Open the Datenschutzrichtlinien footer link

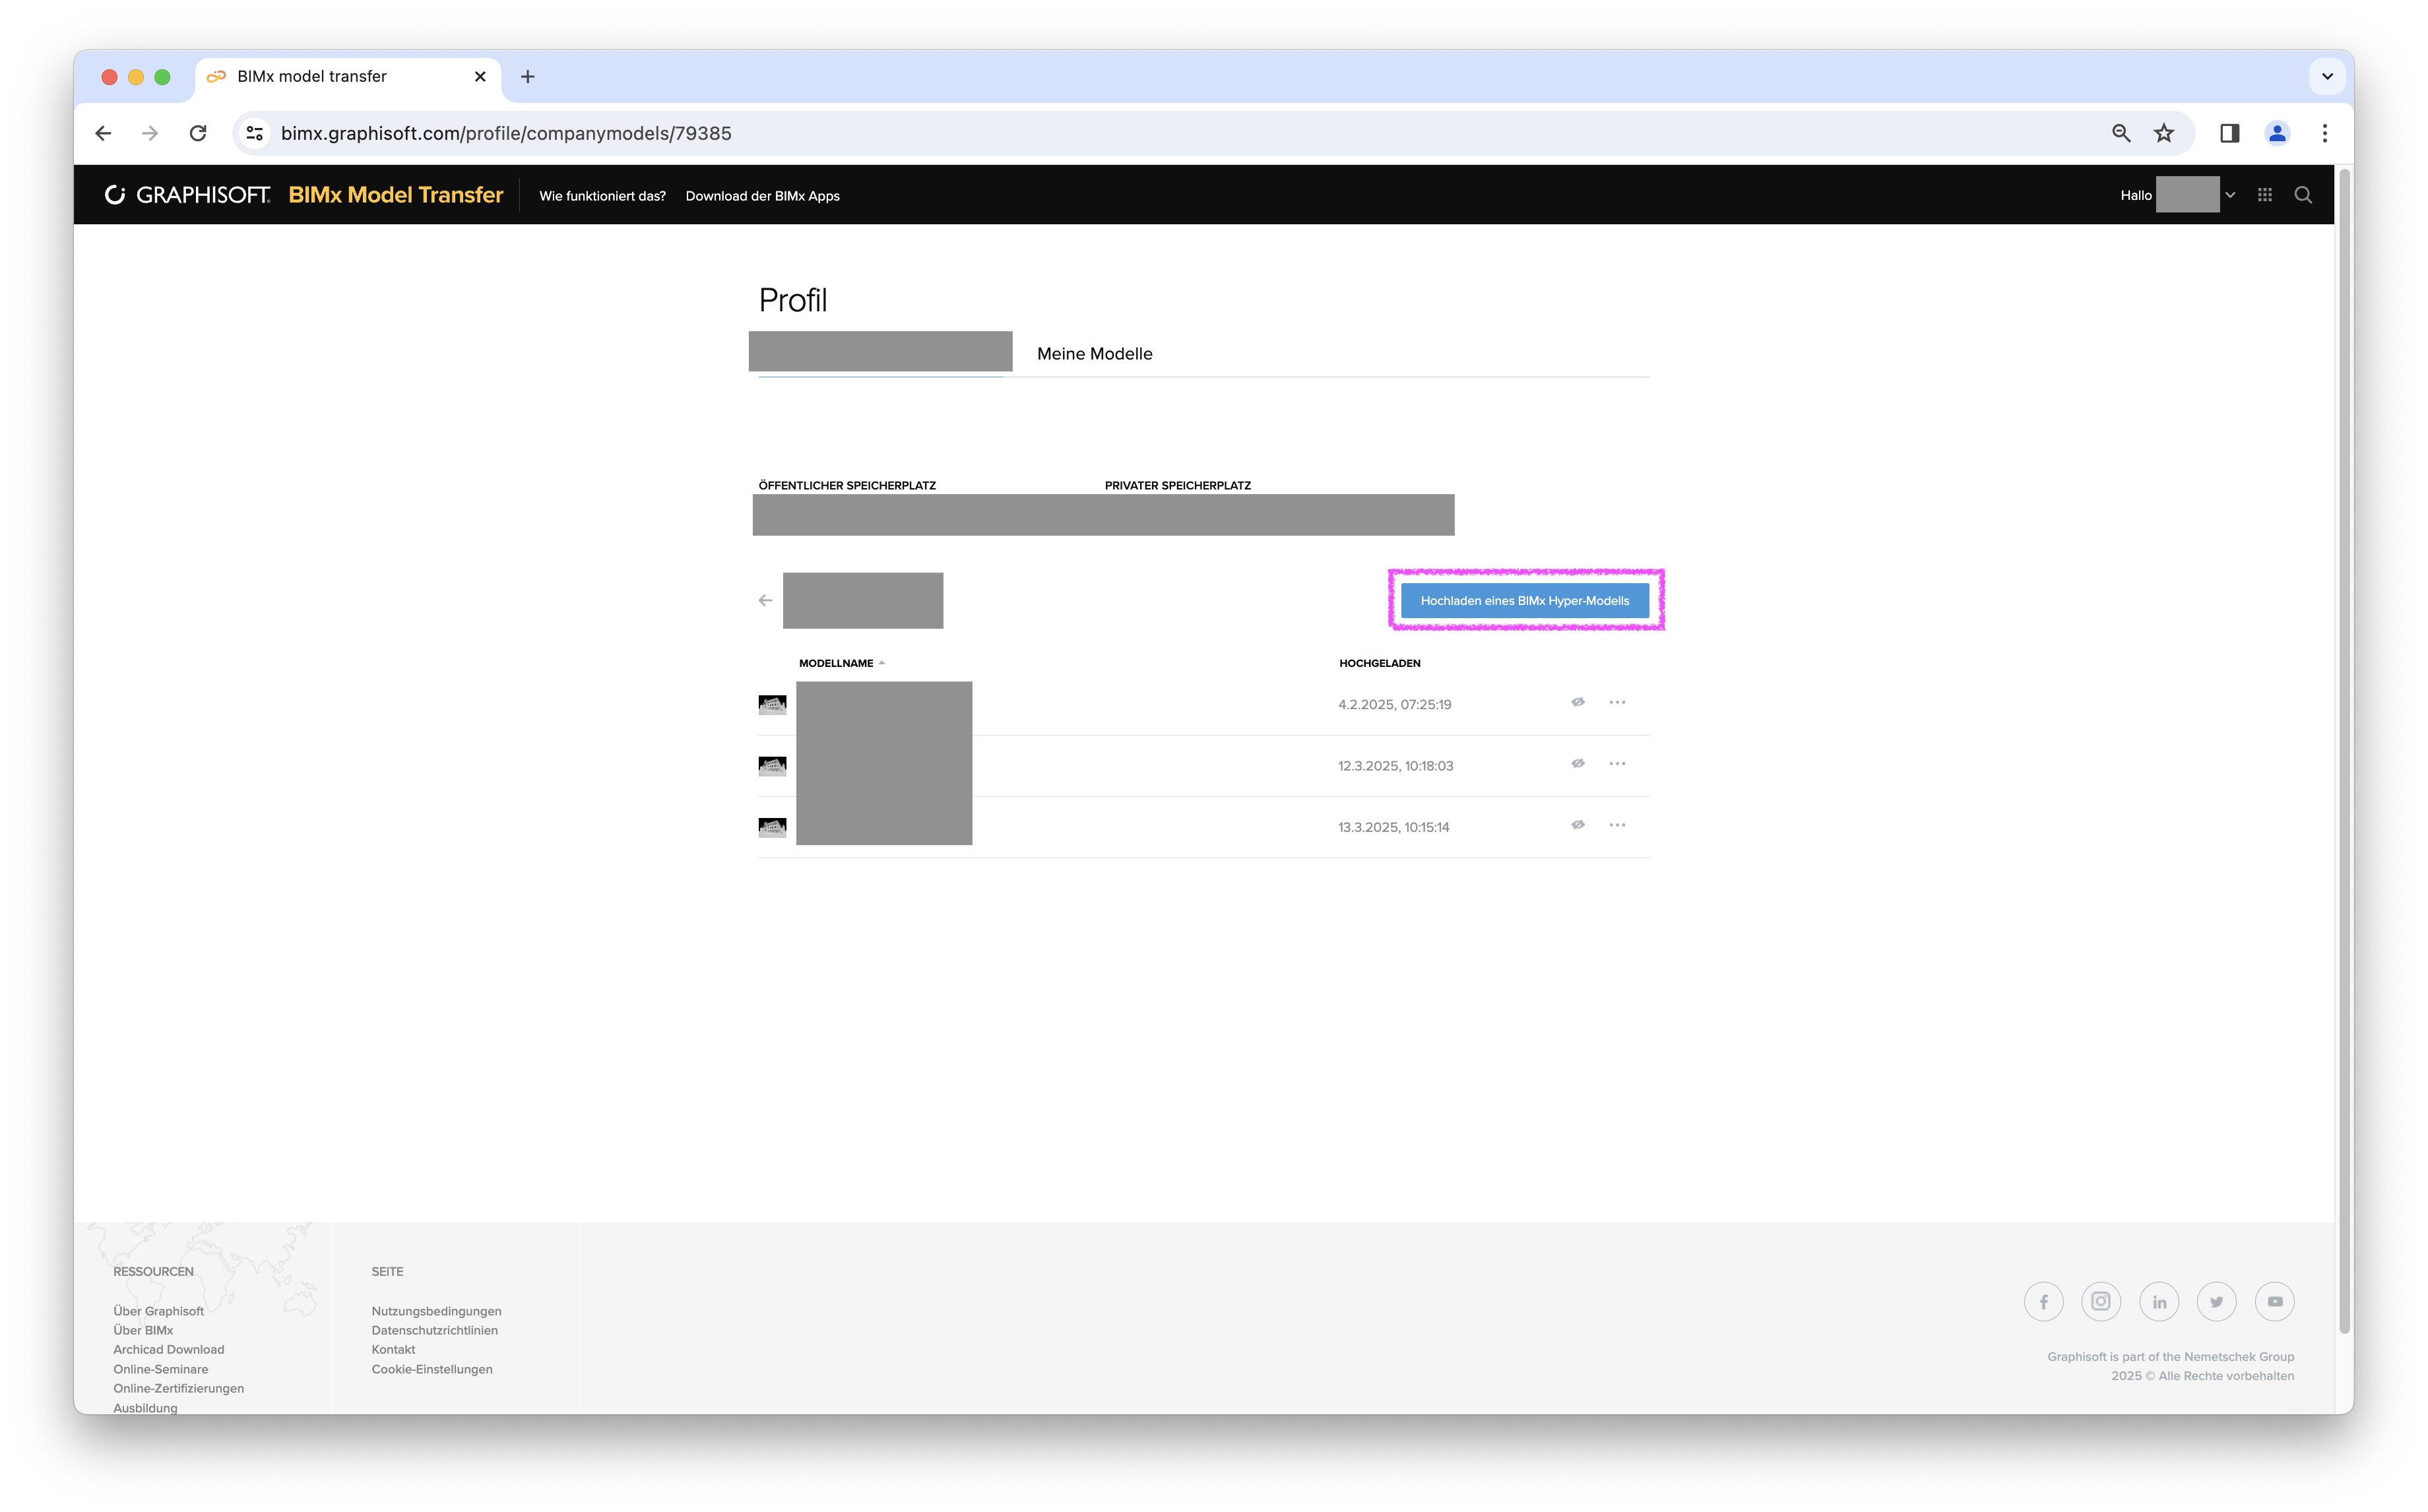point(434,1330)
